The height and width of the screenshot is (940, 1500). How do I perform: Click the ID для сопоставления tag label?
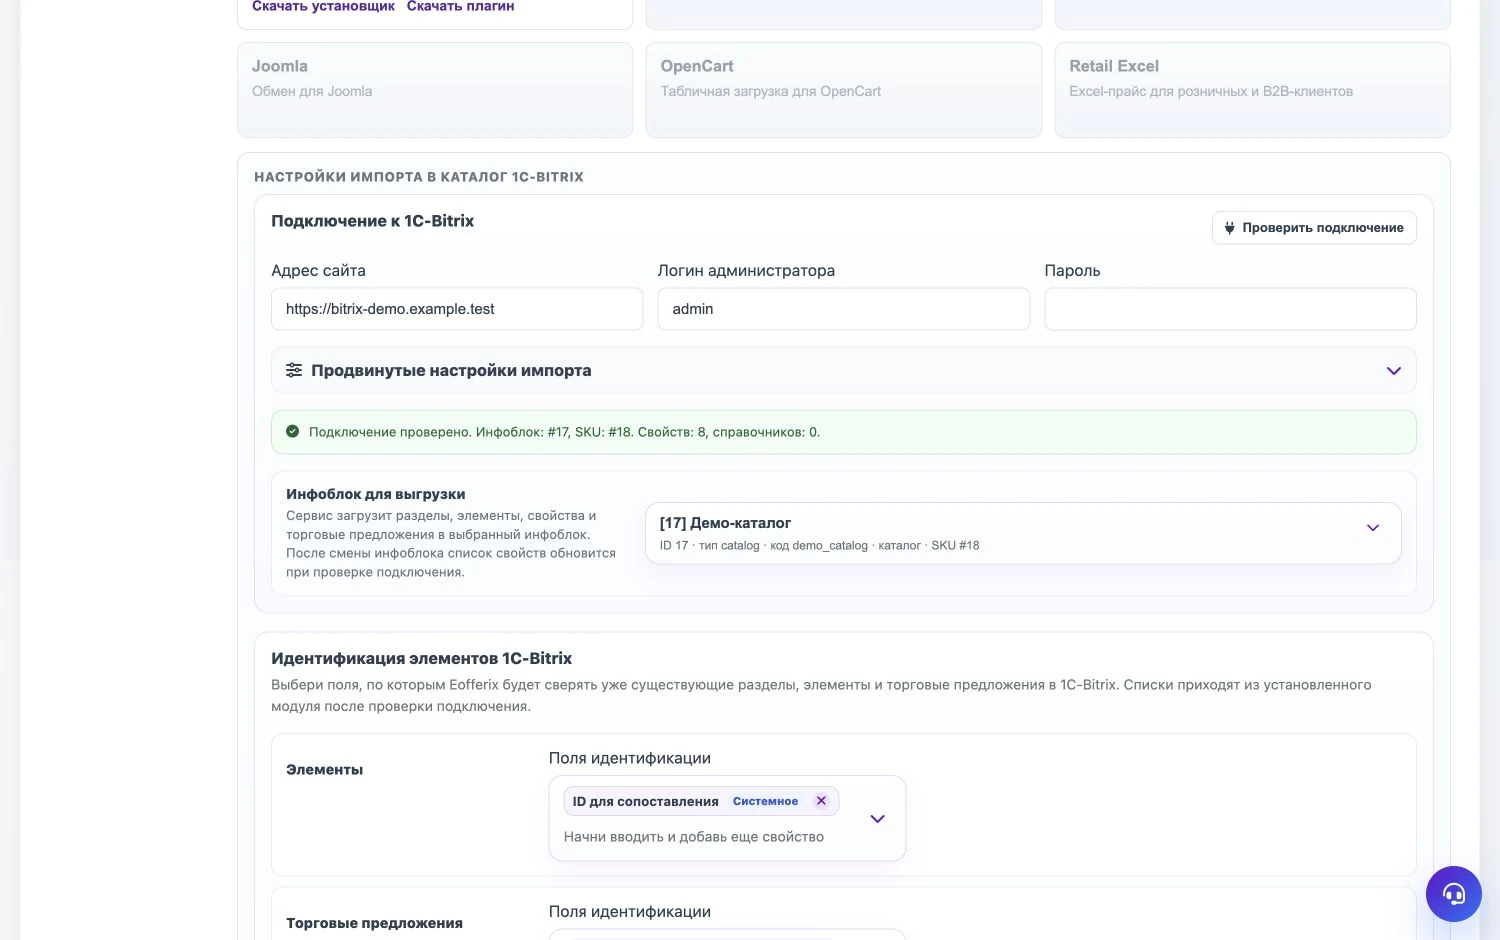point(645,801)
